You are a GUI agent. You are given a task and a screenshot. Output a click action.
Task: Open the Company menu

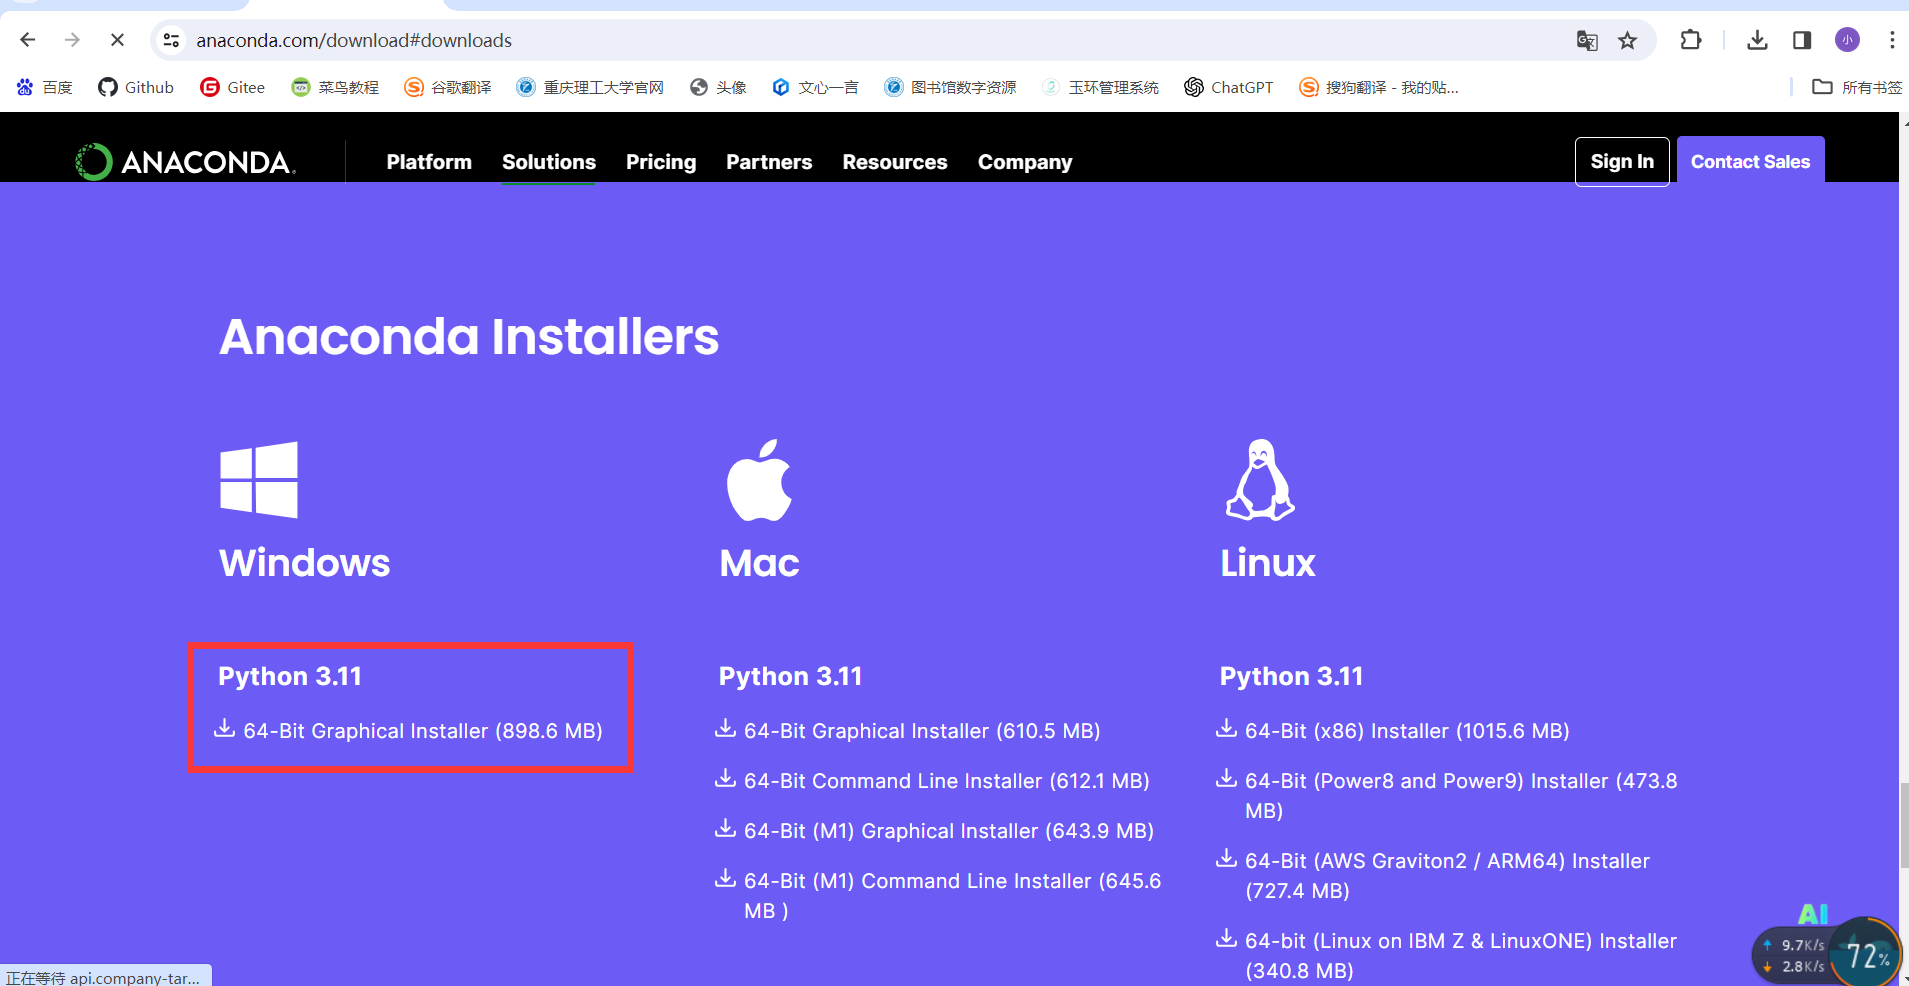point(1025,162)
